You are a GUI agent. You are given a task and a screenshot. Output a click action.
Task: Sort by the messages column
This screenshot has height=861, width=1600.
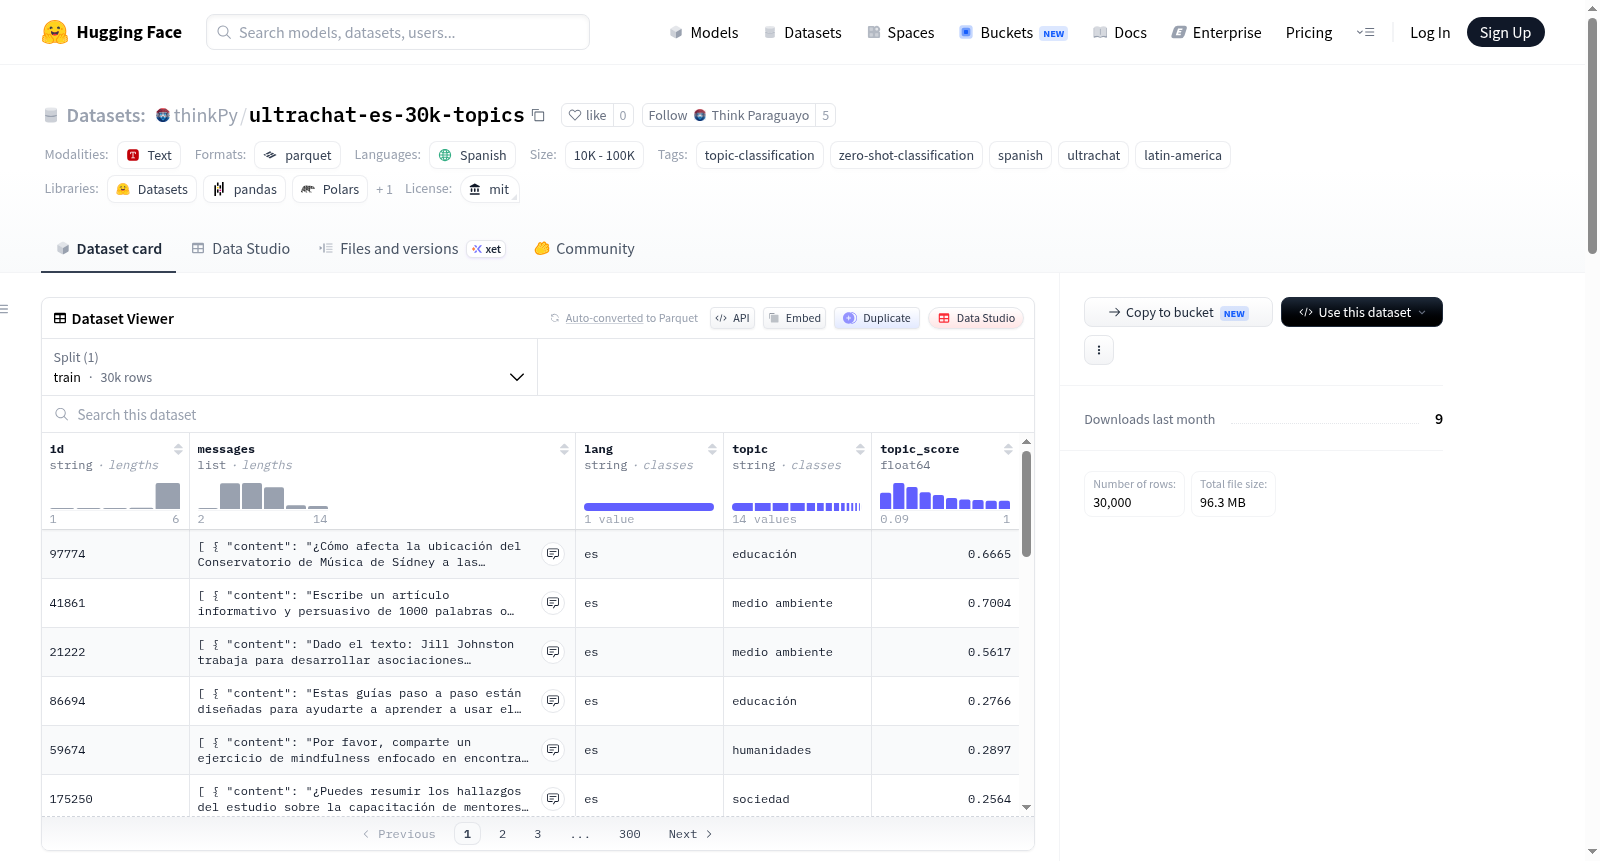(x=564, y=449)
